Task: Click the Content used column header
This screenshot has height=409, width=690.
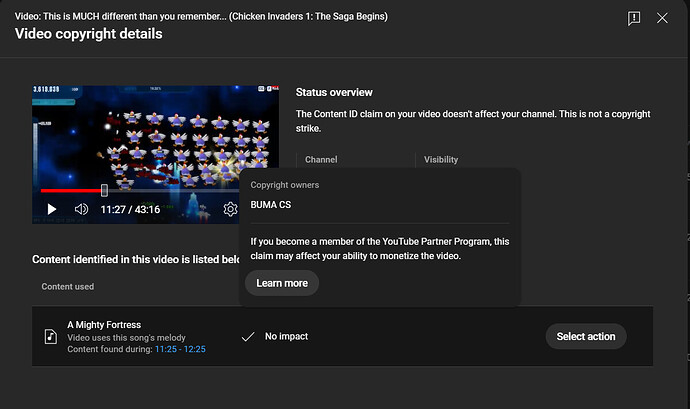Action: [68, 287]
